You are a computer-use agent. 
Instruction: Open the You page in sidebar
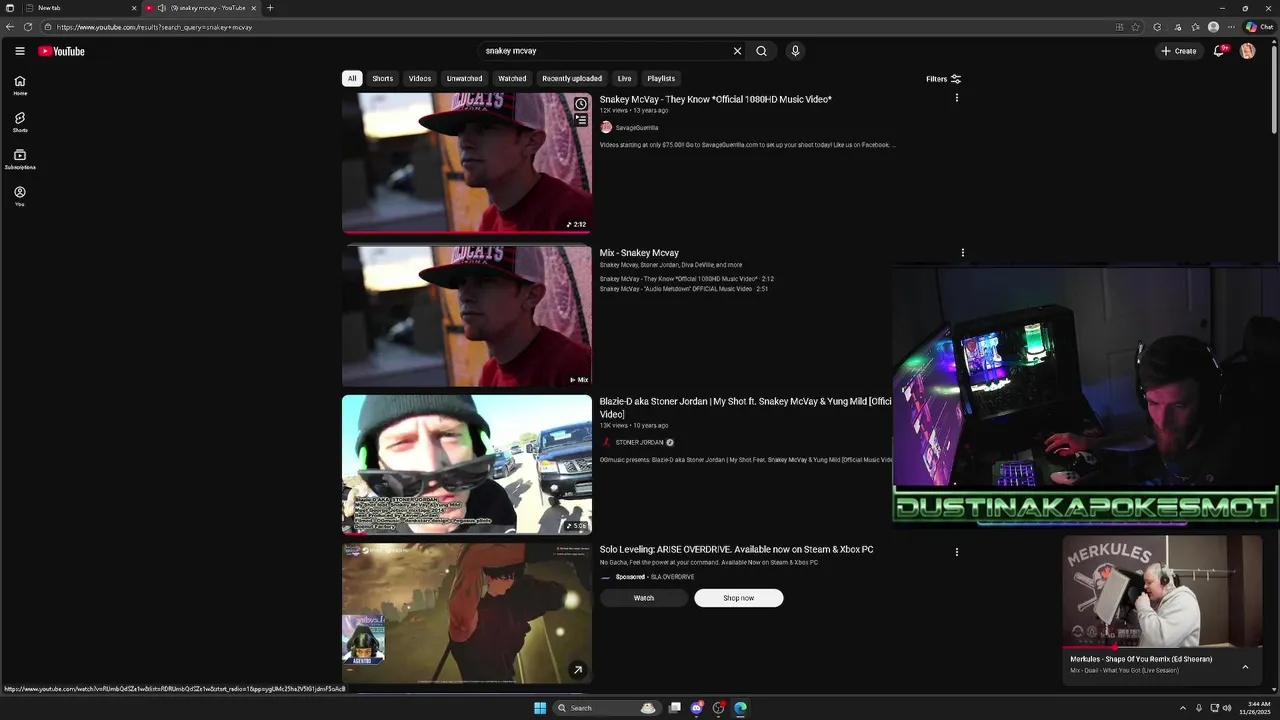pyautogui.click(x=20, y=196)
